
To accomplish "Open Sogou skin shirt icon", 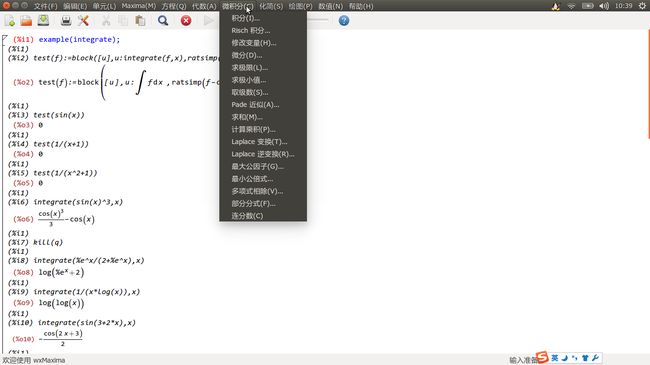I will click(585, 358).
